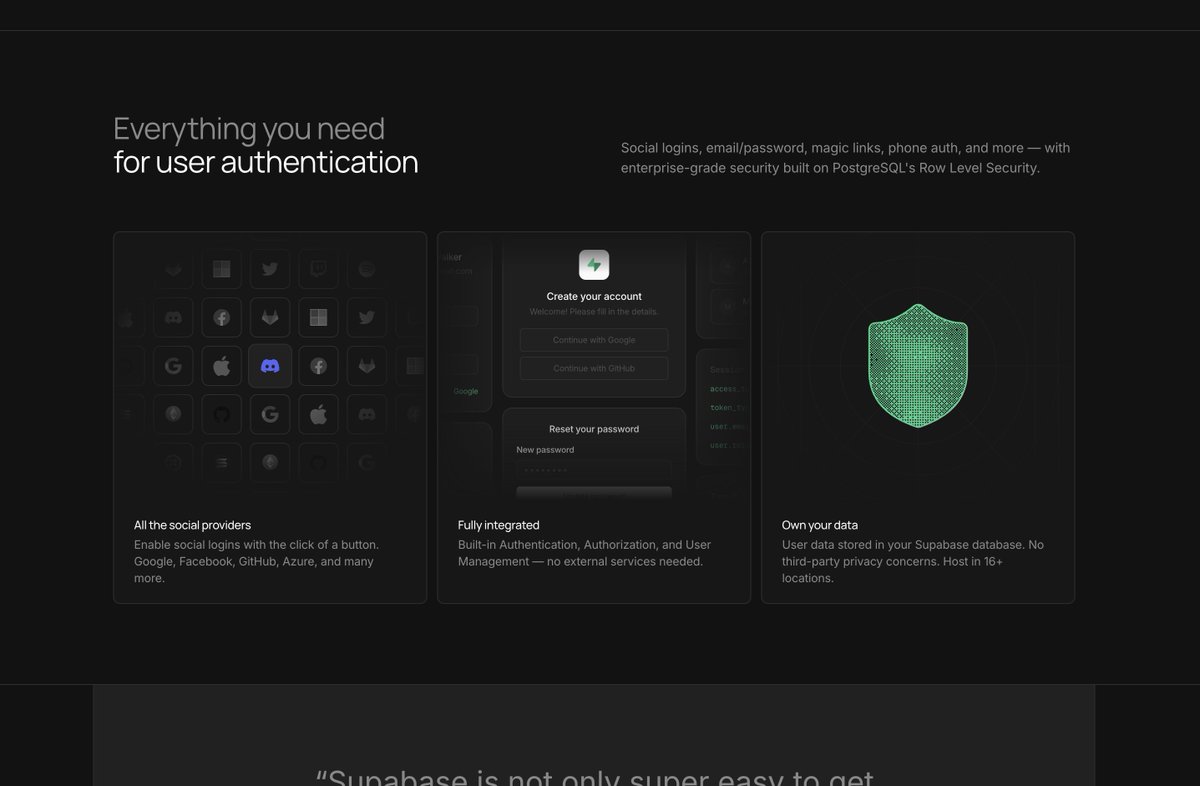The height and width of the screenshot is (786, 1200).
Task: Click the 'Built-in Authentication, Authorization' description
Action: click(x=585, y=553)
